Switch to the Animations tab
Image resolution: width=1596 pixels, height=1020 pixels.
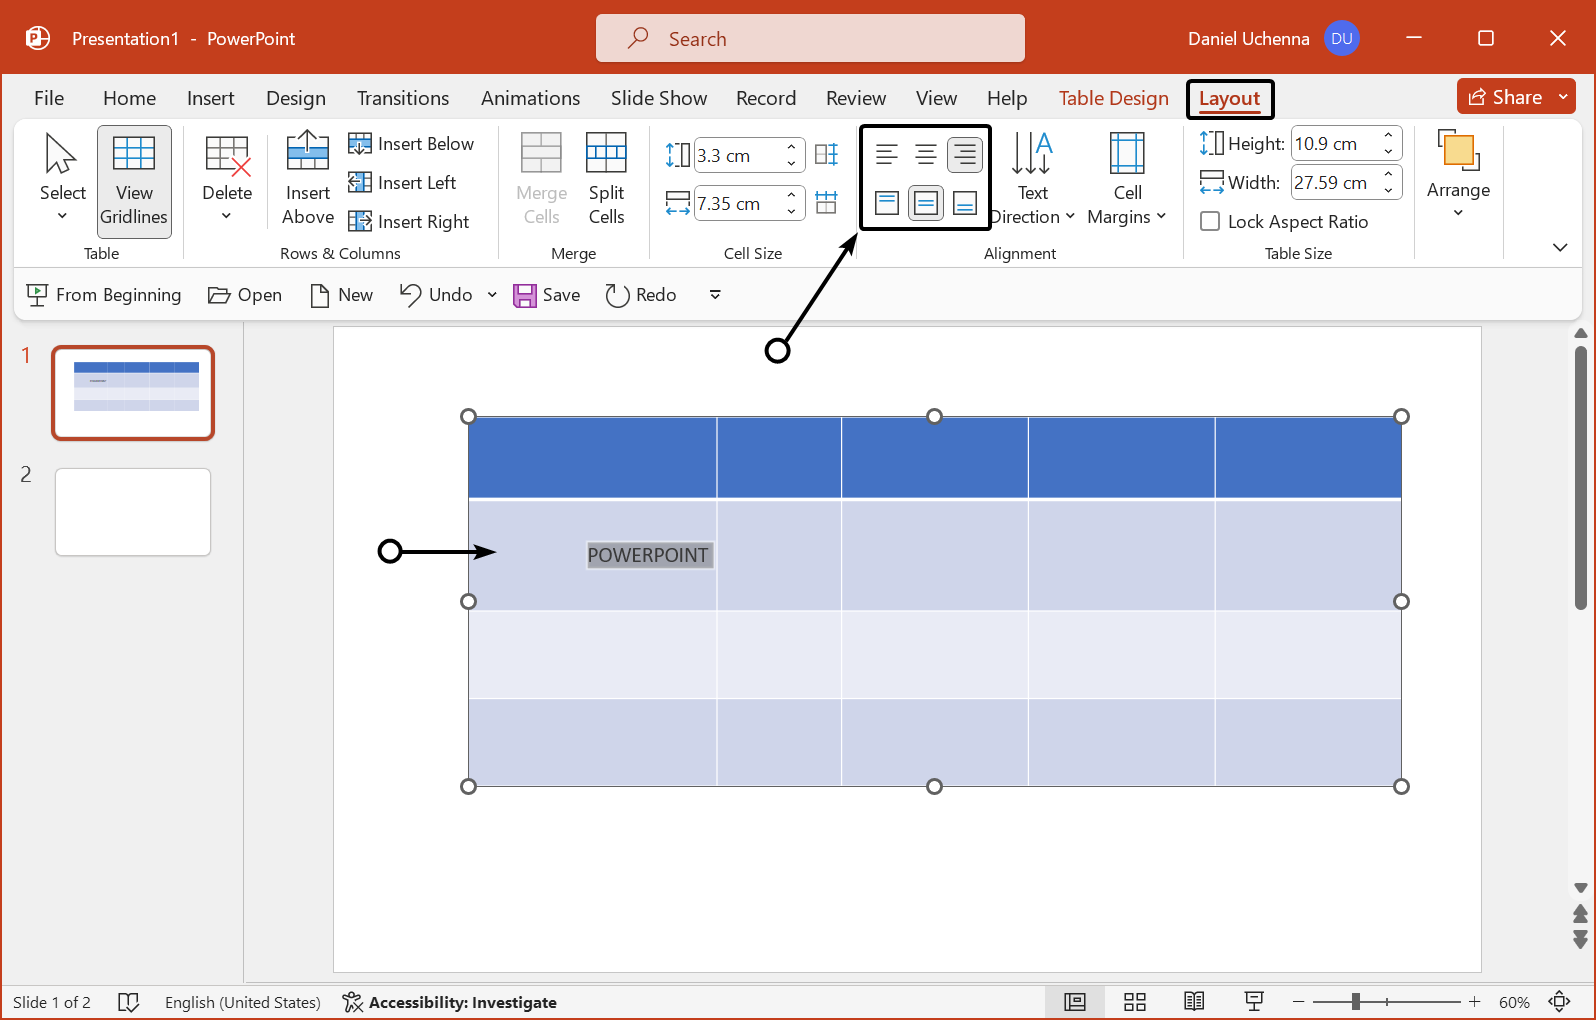point(530,98)
